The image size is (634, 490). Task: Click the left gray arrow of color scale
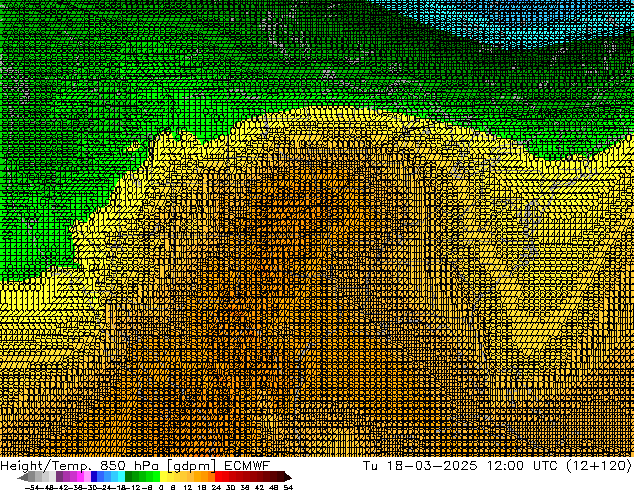23,478
